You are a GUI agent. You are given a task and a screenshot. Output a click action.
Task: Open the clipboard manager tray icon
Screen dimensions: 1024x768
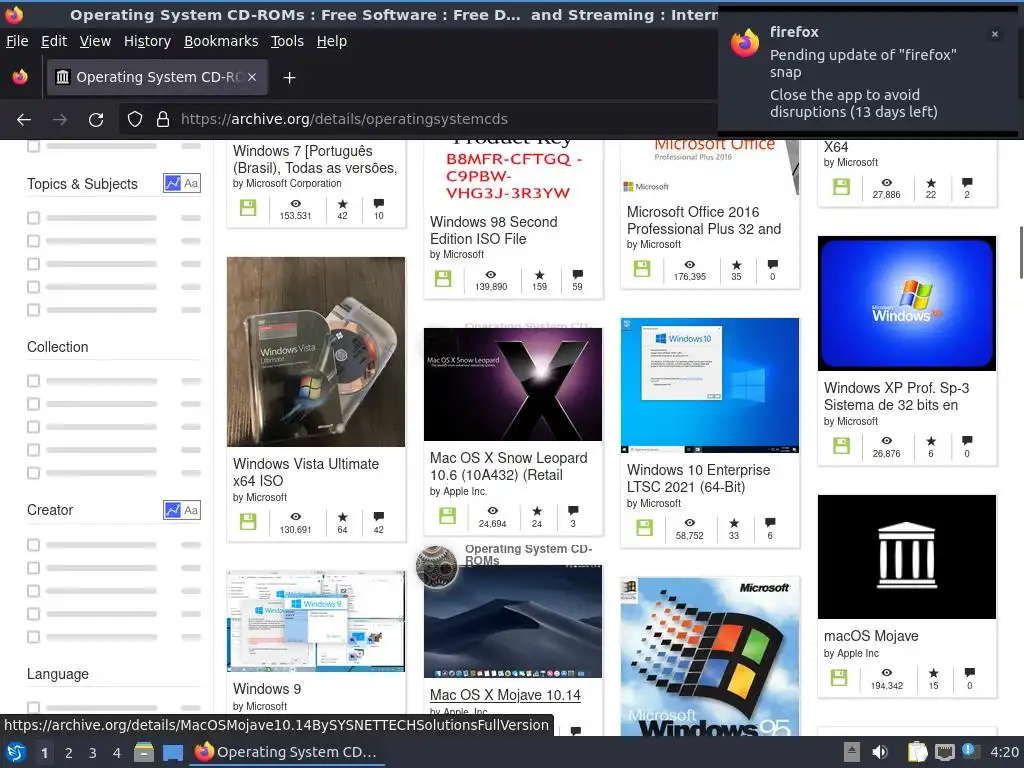(917, 752)
